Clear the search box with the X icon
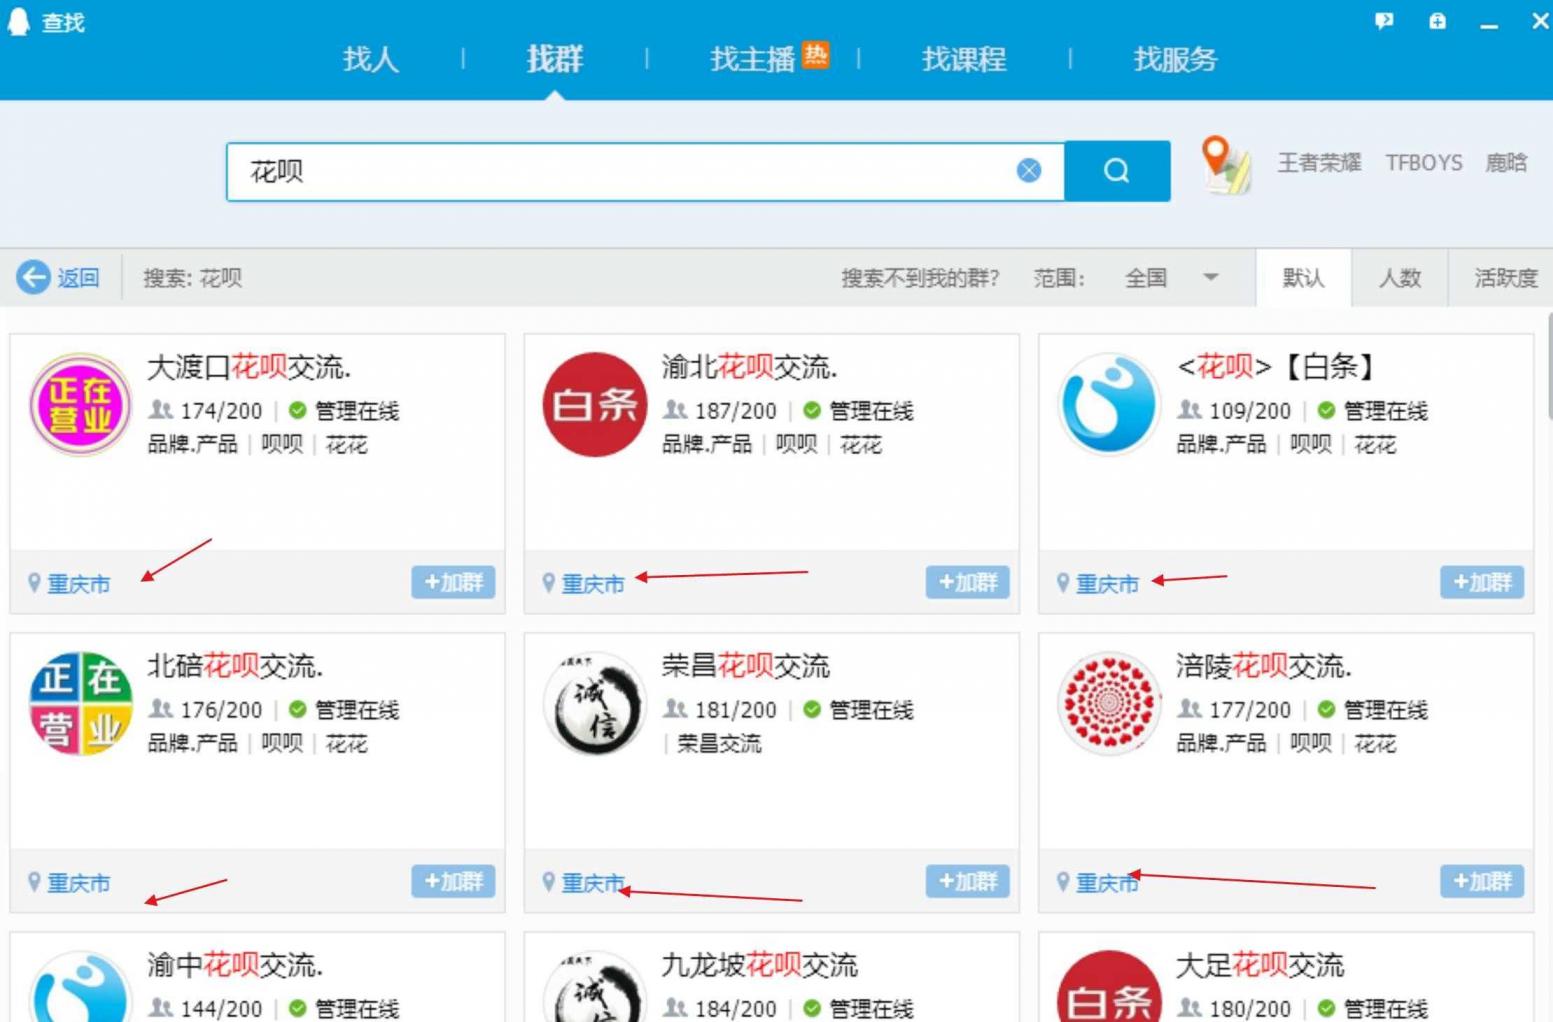The width and height of the screenshot is (1553, 1022). point(1028,170)
